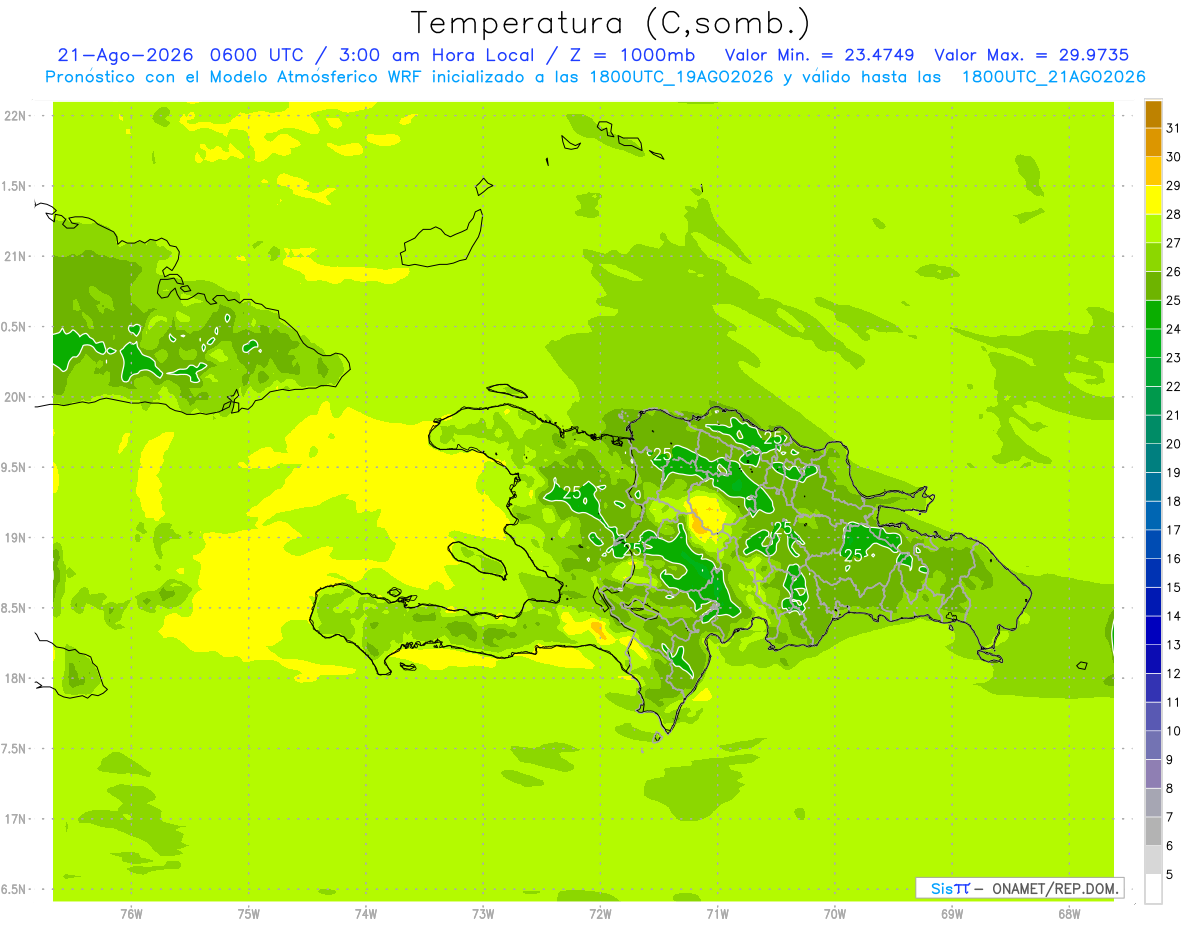Click the color bar label "27"
Viewport: 1200px width, 927px height.
1174,243
